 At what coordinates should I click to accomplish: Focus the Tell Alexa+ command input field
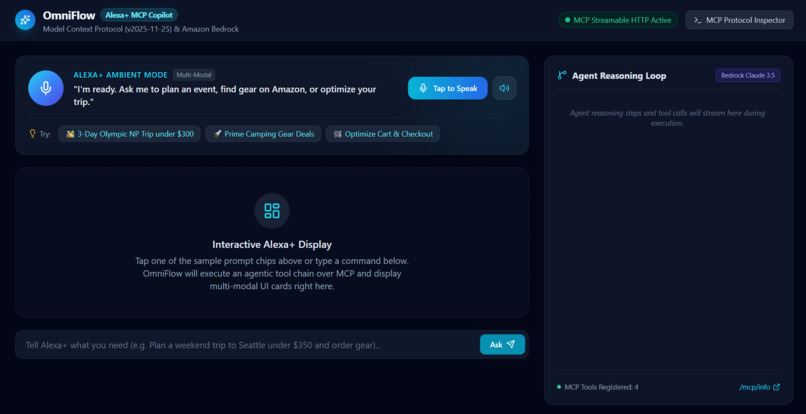tap(249, 345)
